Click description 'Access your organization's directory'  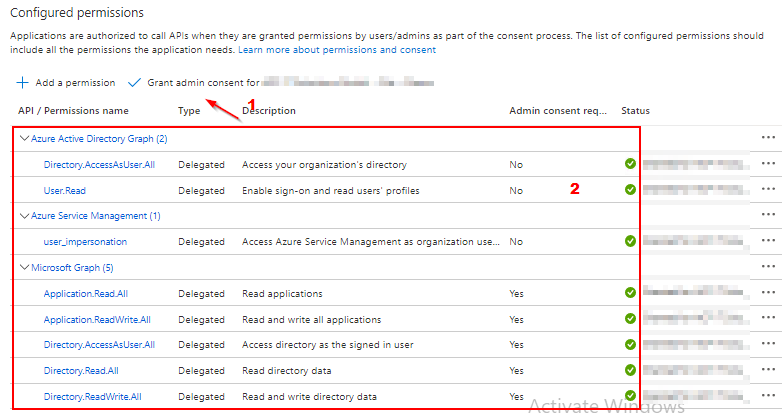325,165
